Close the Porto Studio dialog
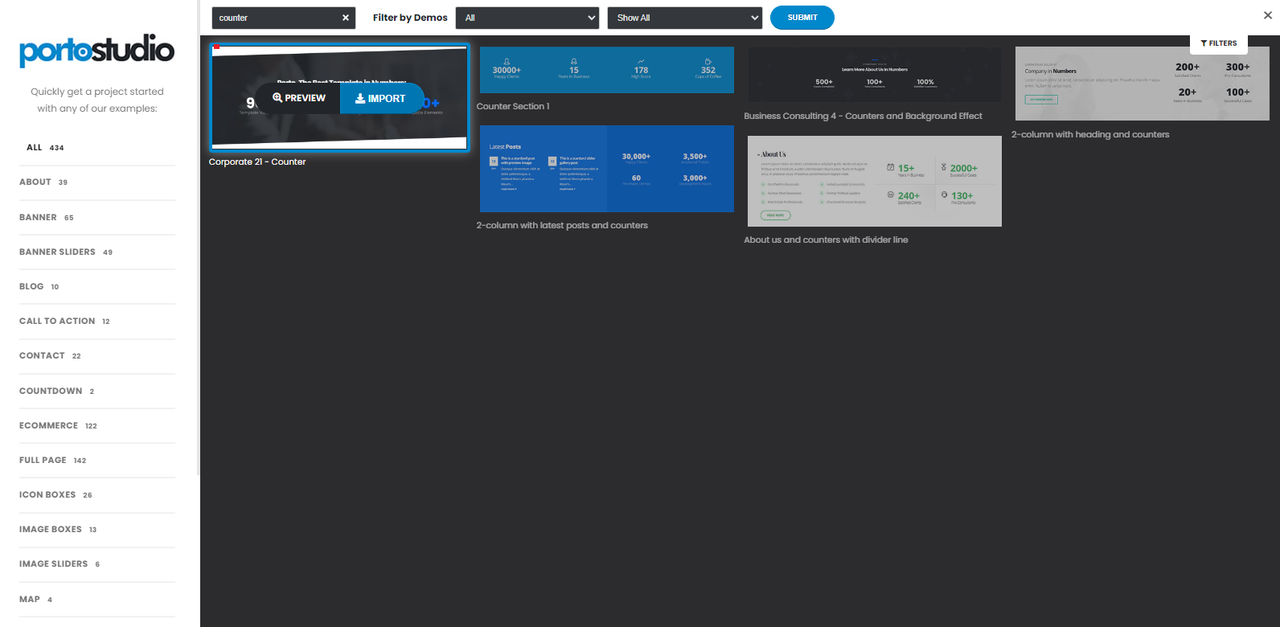The image size is (1280, 627). click(1268, 15)
